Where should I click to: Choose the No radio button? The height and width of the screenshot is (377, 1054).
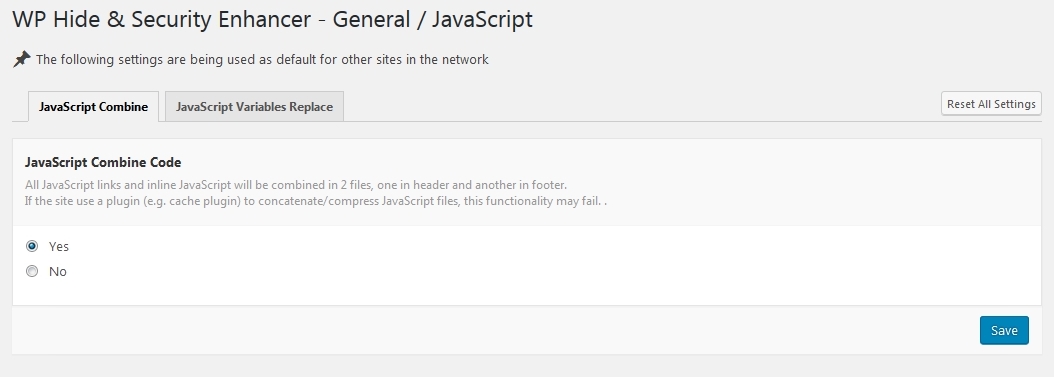click(x=32, y=271)
